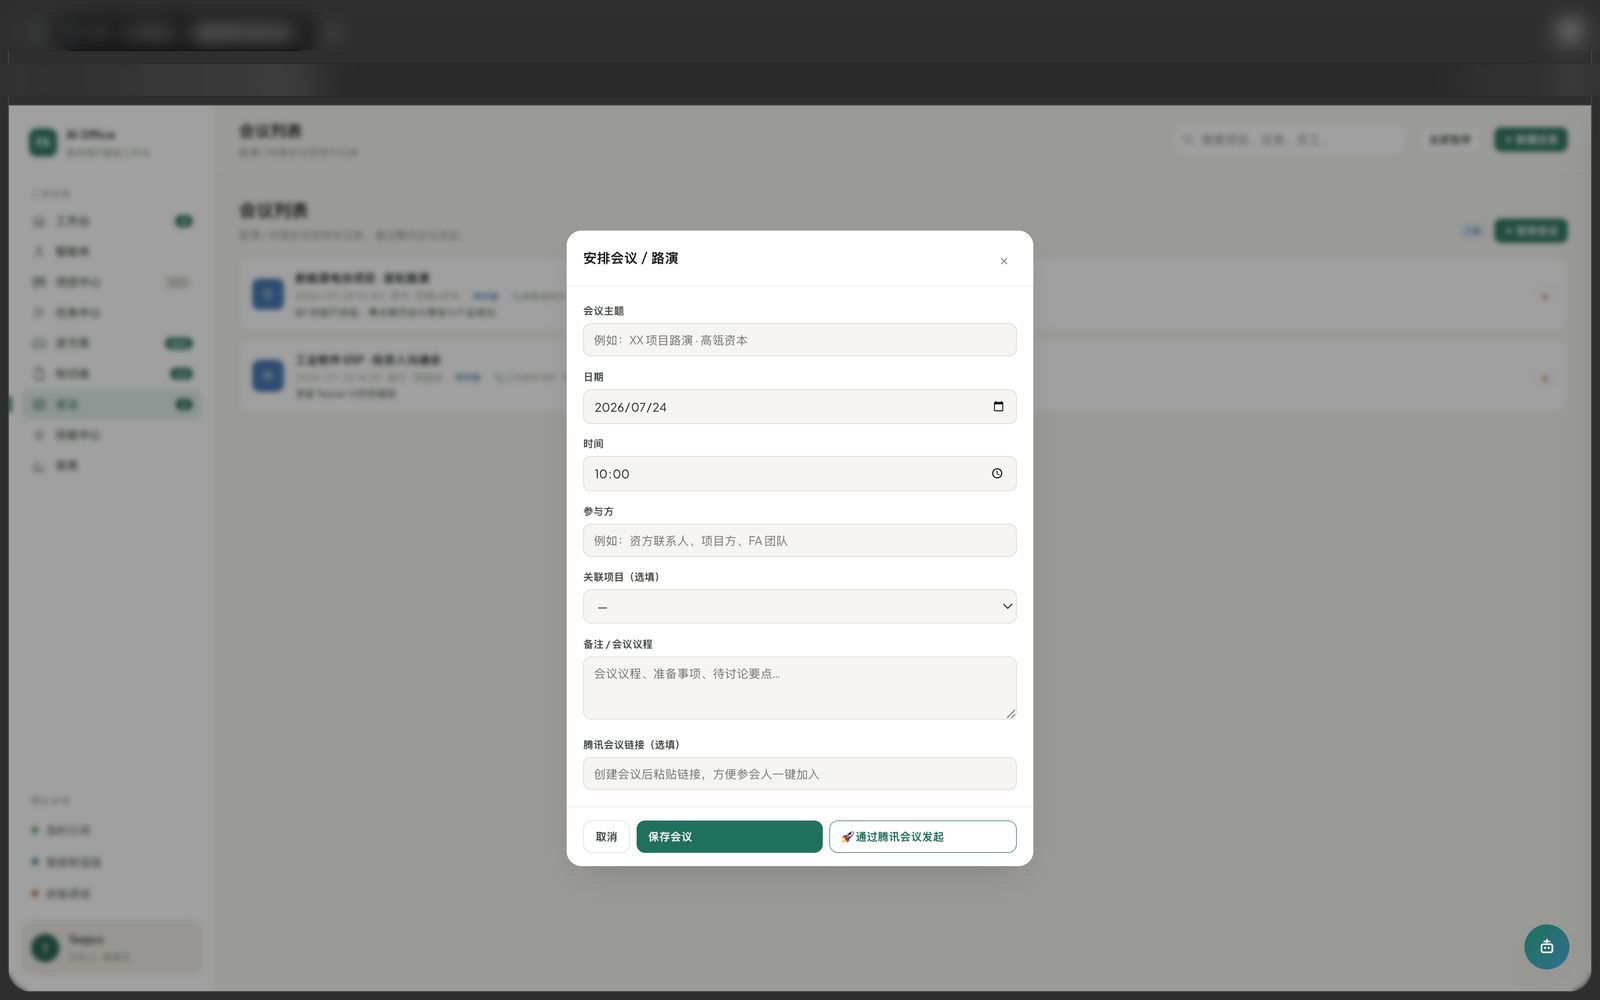This screenshot has width=1600, height=1000.
Task: Click the blue icon of second meeting entry
Action: point(267,376)
